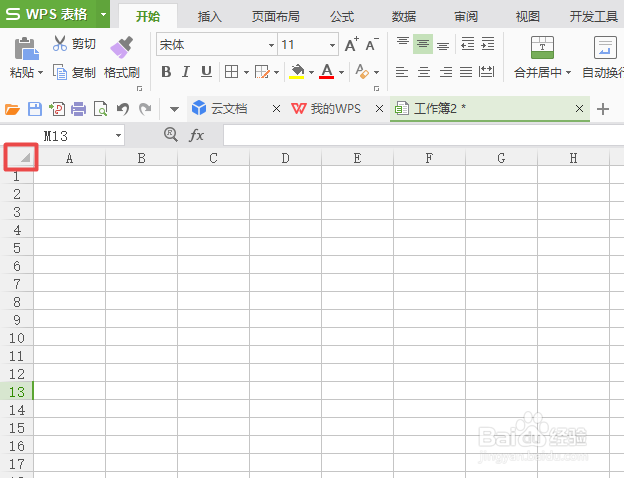Increase indent icon
The image size is (624, 478).
point(488,44)
